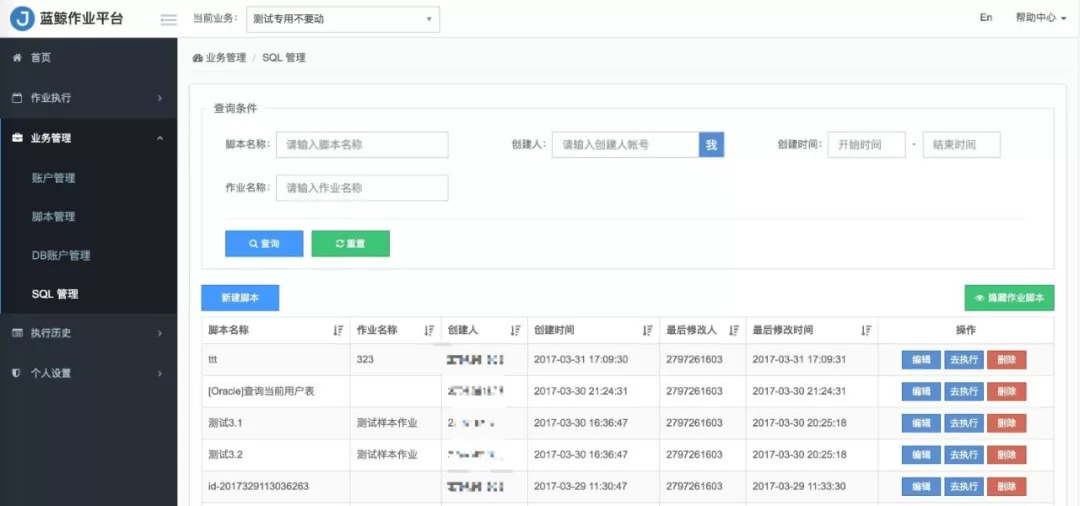Image resolution: width=1080 pixels, height=506 pixels.
Task: Click the 业务管理 breadcrumb link
Action: click(225, 59)
